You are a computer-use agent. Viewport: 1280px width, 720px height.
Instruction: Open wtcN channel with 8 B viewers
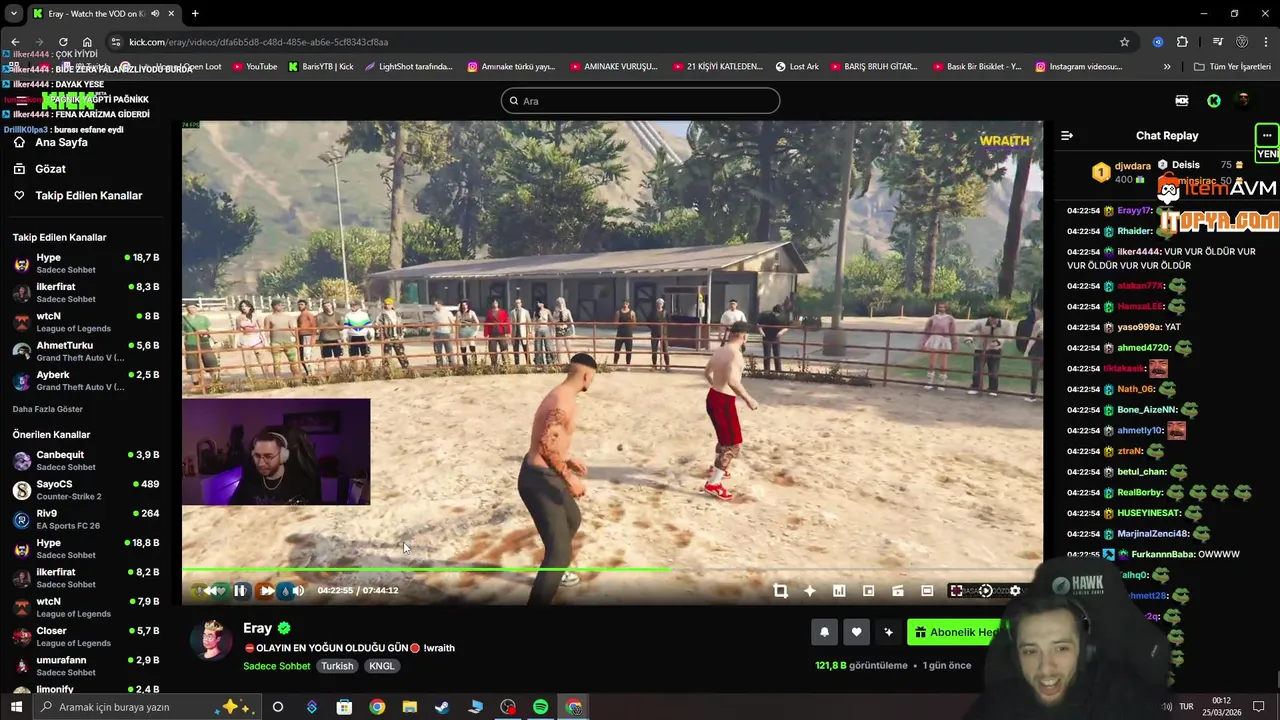tap(86, 322)
